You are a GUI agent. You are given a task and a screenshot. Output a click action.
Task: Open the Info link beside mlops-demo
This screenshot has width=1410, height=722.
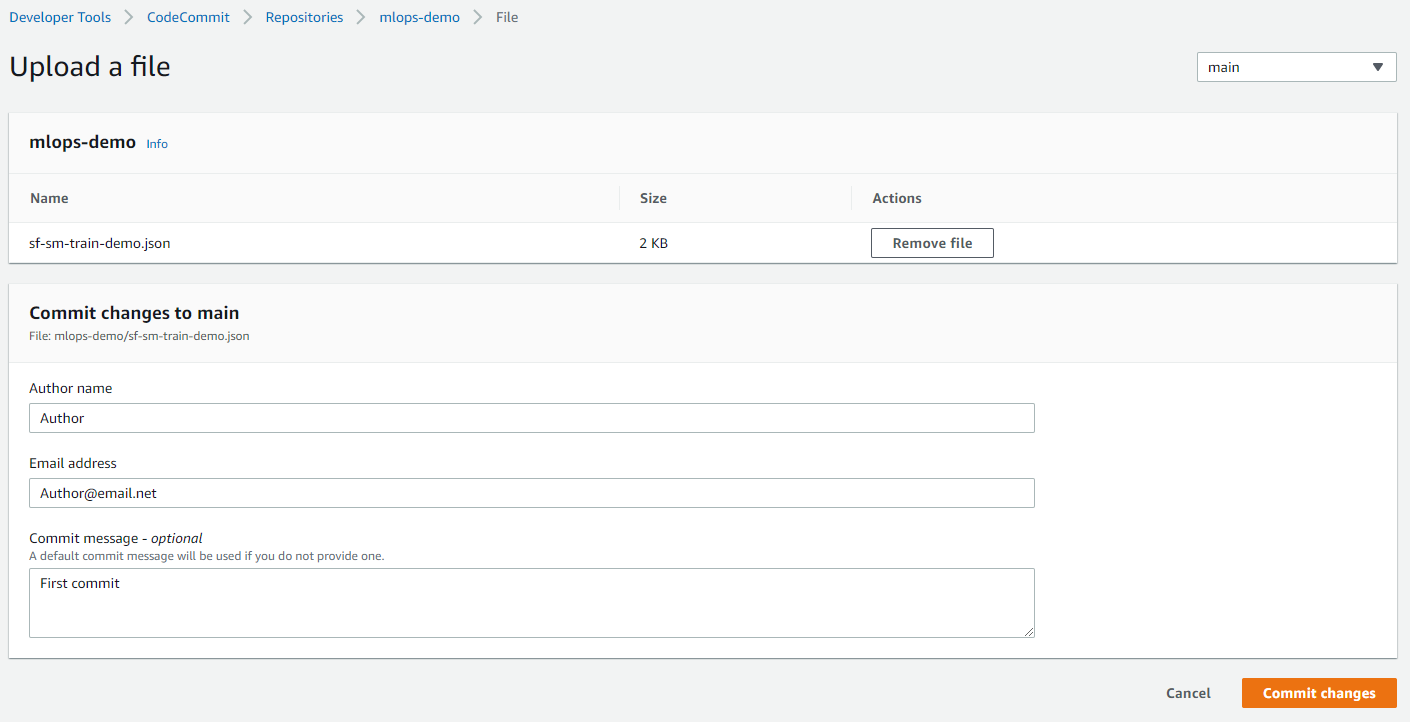pyautogui.click(x=157, y=144)
